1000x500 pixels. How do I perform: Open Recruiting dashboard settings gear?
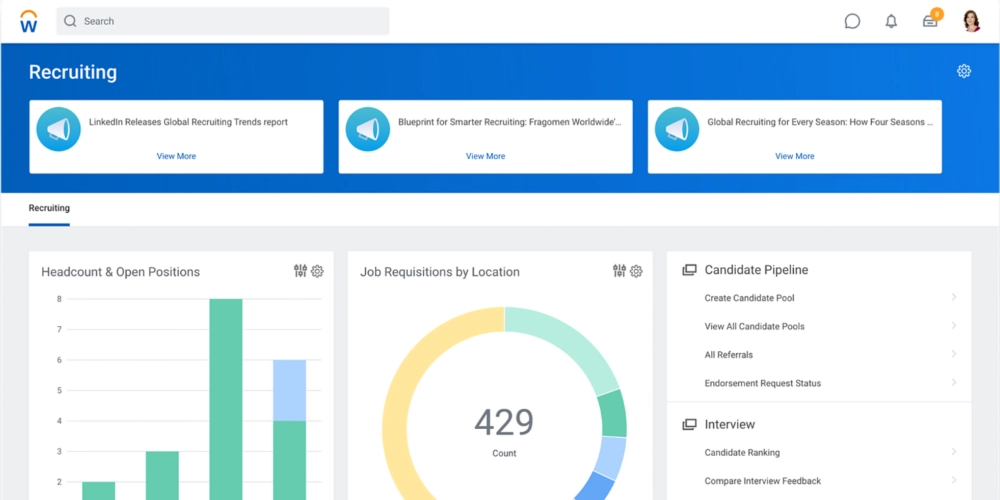coord(964,71)
